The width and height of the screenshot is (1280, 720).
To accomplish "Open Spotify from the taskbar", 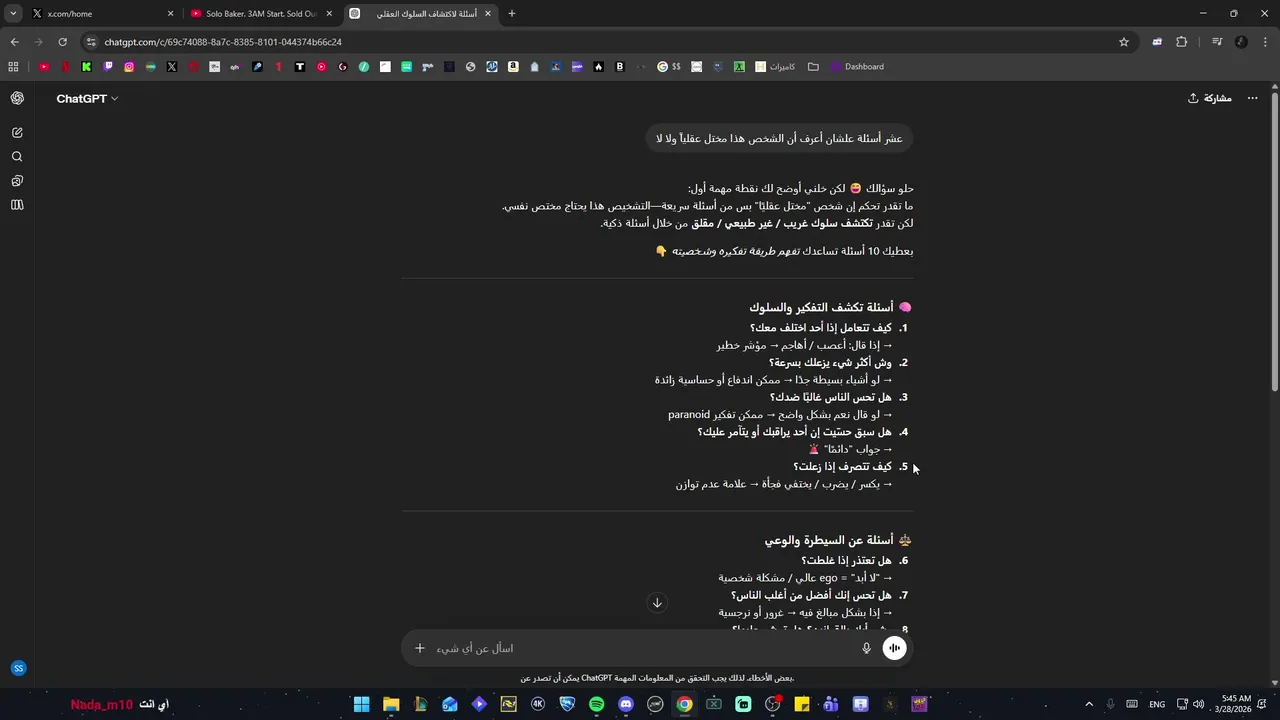I will 597,704.
